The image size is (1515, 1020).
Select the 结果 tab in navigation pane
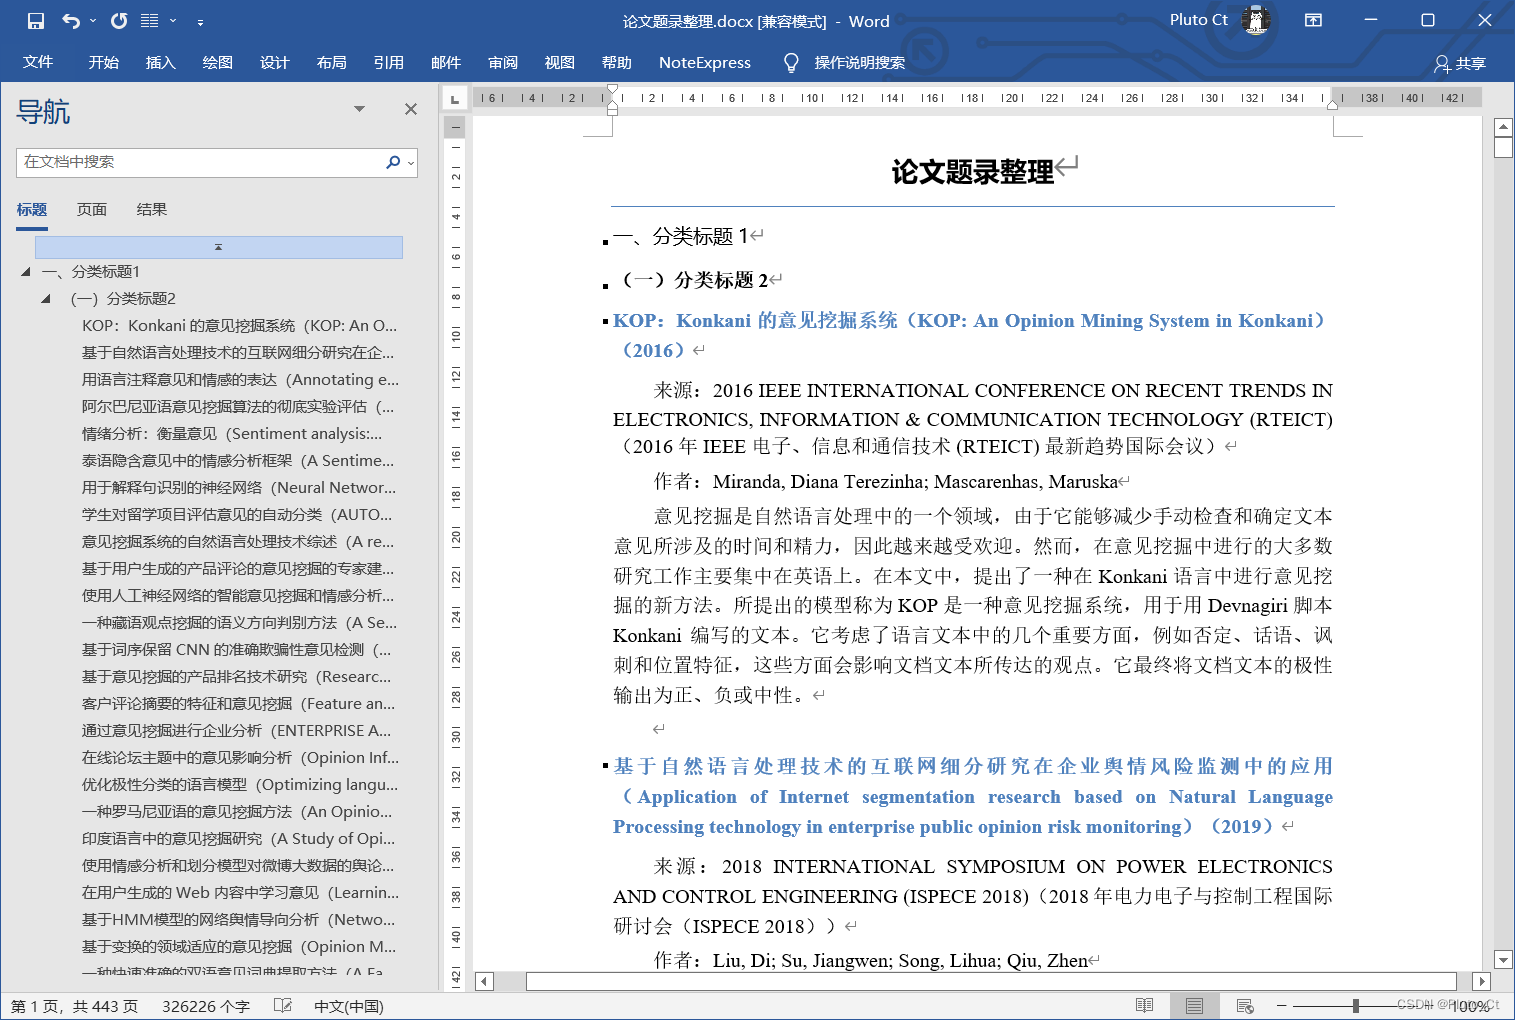pos(152,210)
